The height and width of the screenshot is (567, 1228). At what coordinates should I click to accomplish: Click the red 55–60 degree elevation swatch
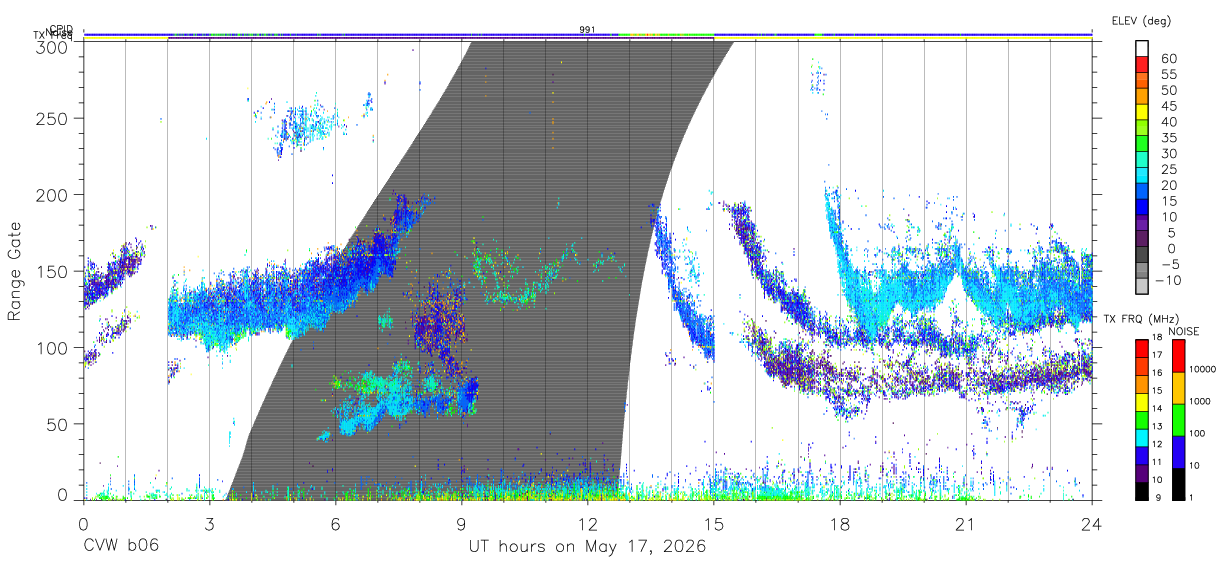click(1142, 67)
